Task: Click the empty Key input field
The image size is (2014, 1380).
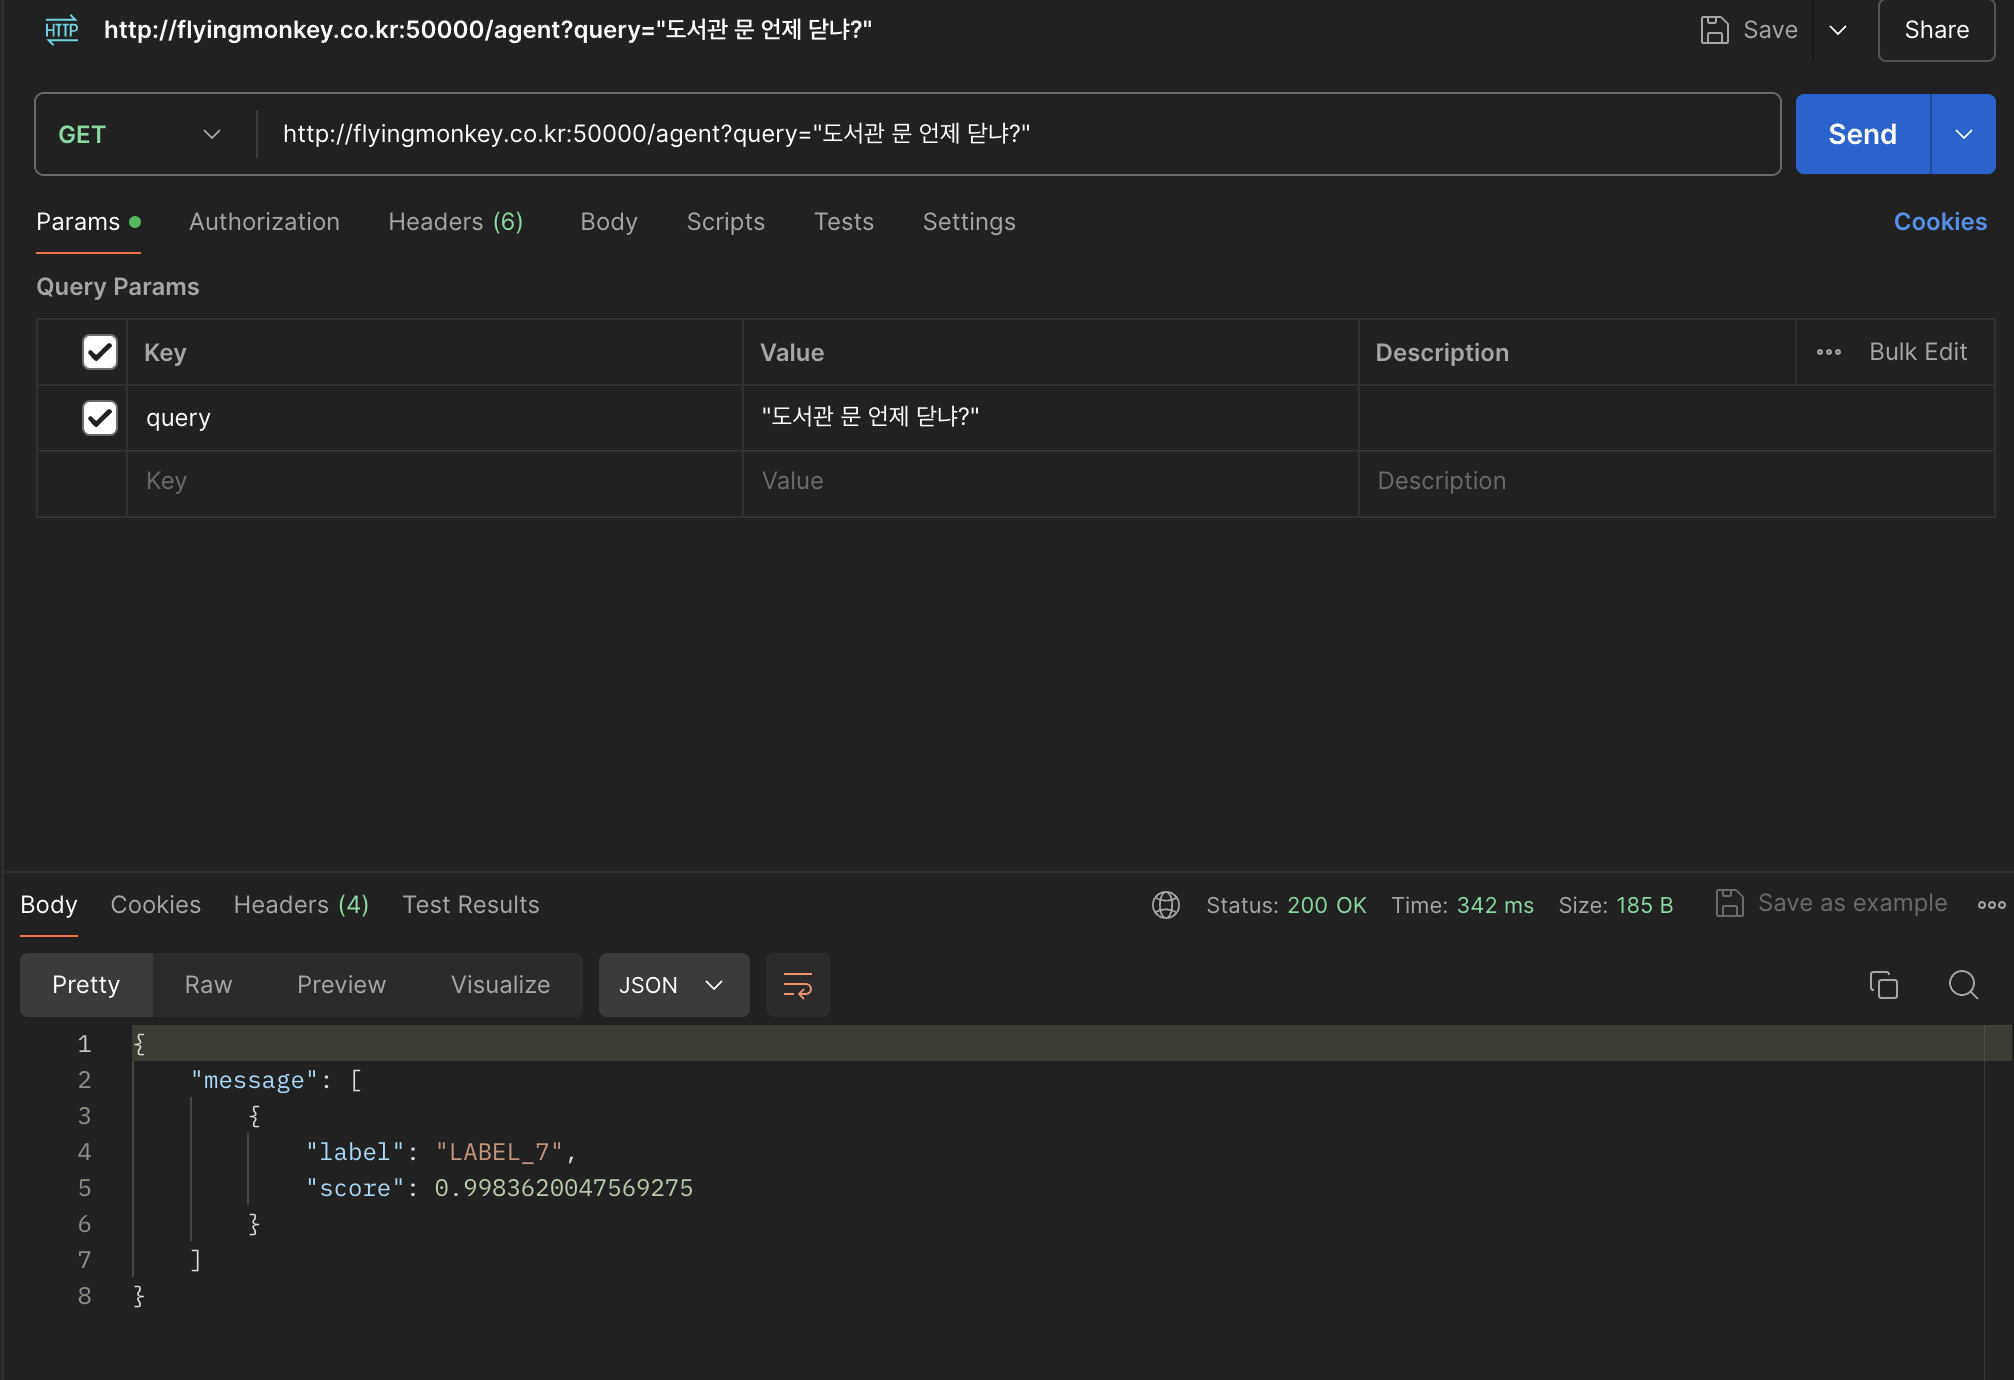Action: coord(435,482)
